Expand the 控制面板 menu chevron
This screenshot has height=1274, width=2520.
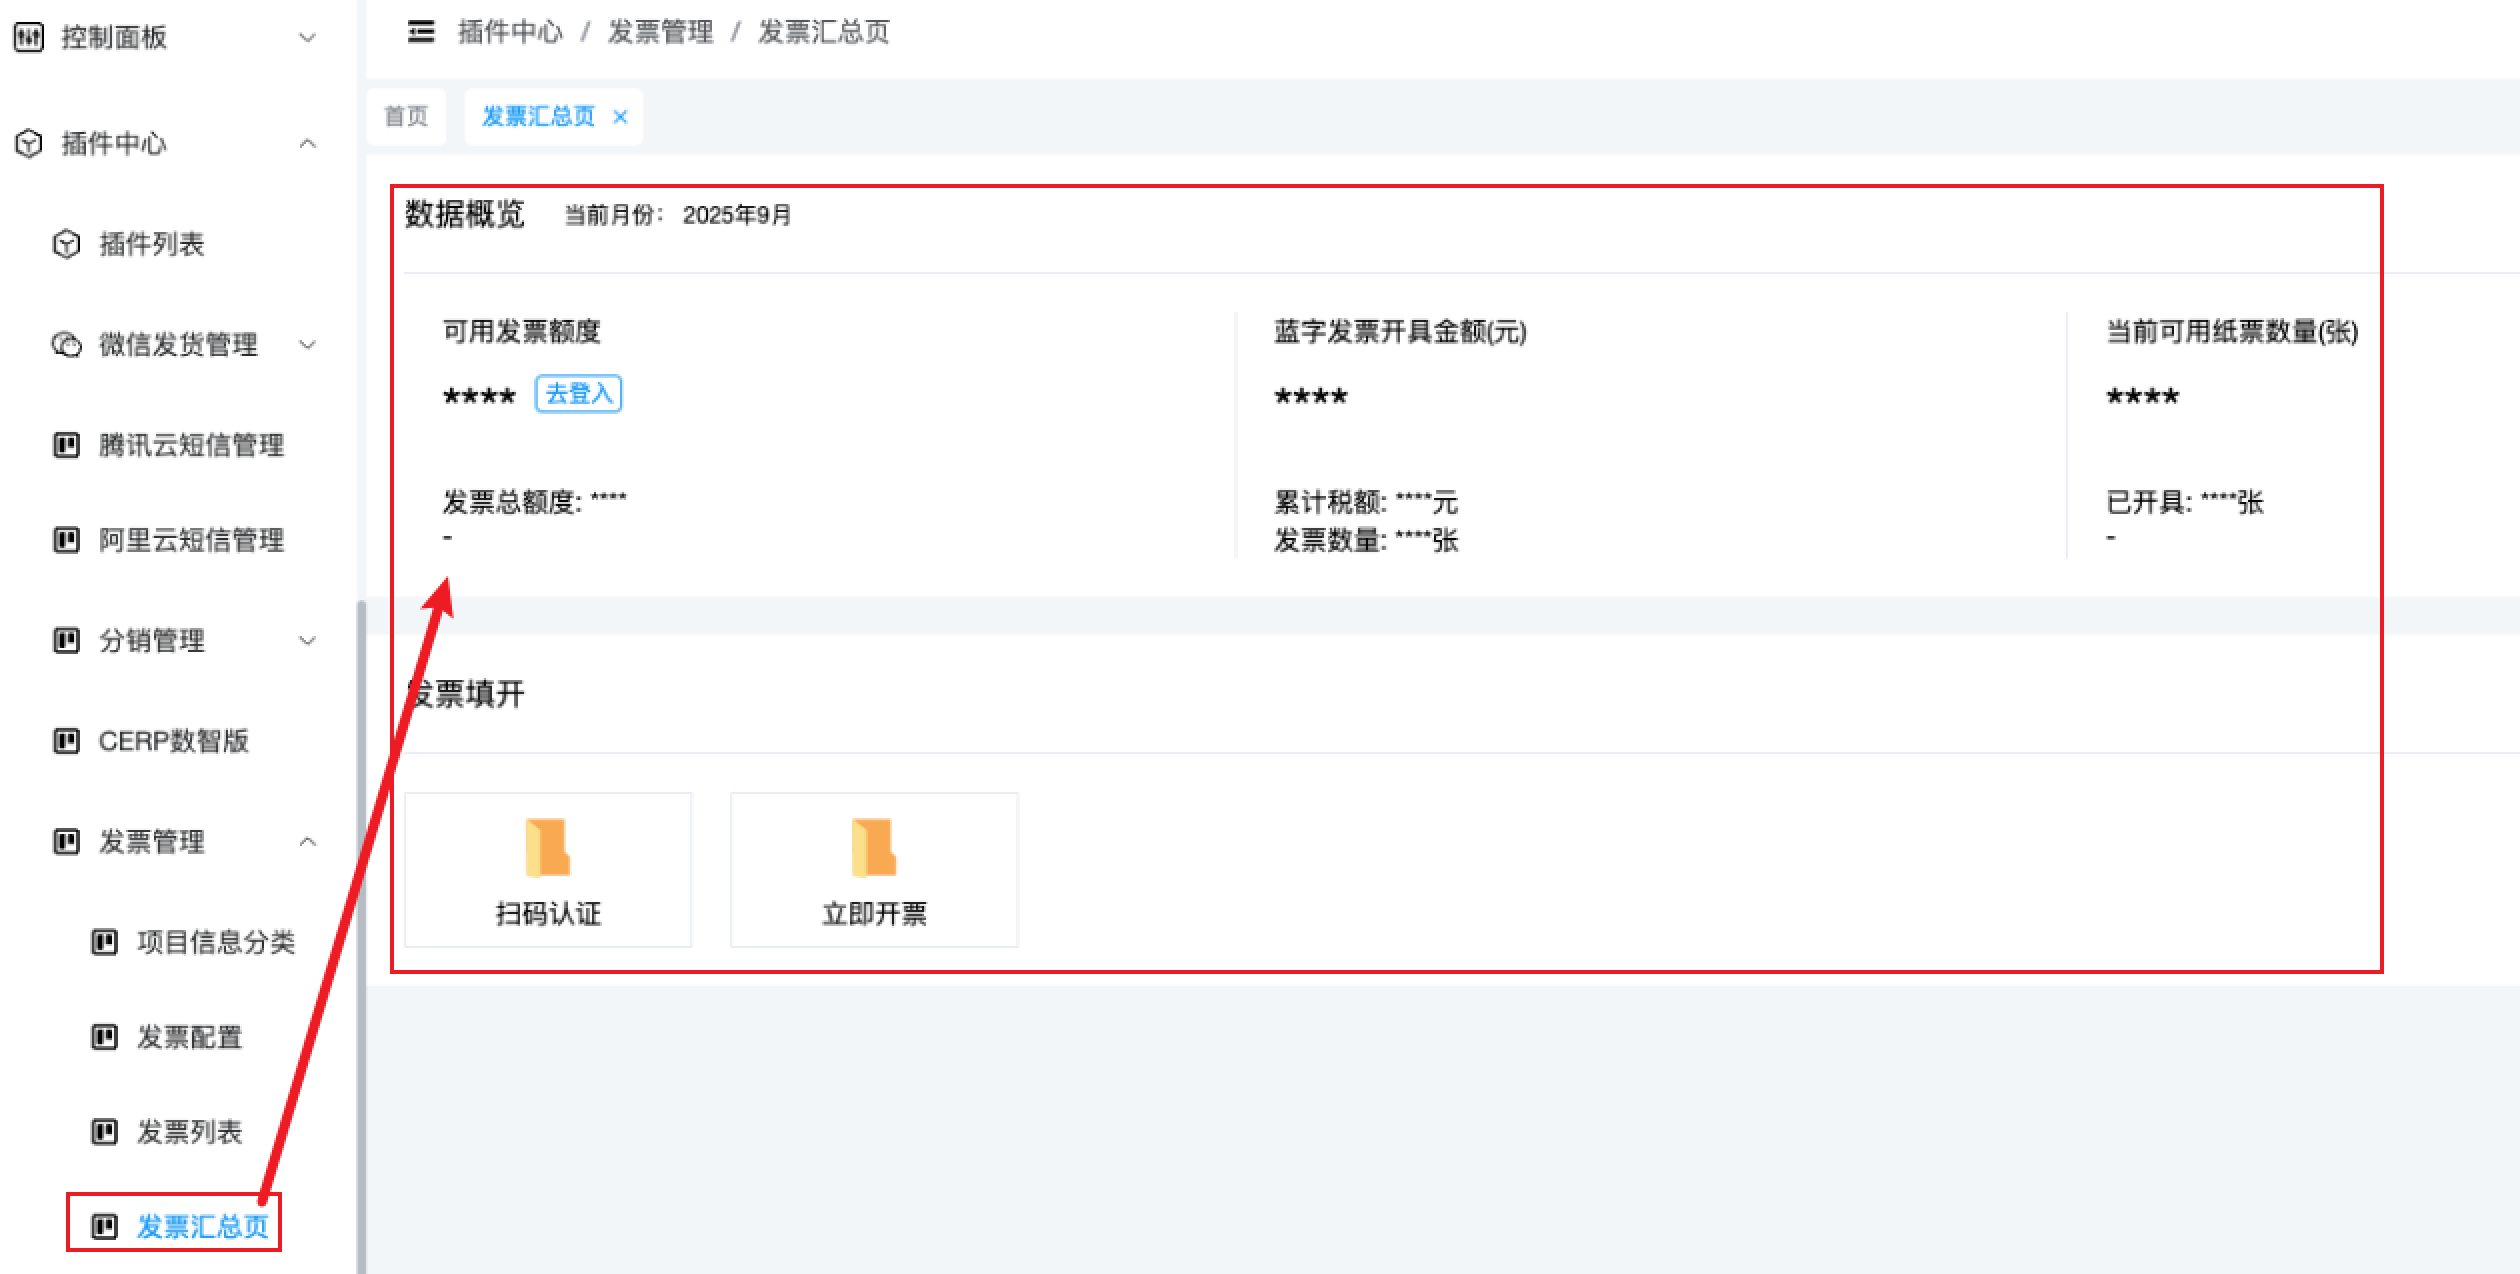(308, 38)
